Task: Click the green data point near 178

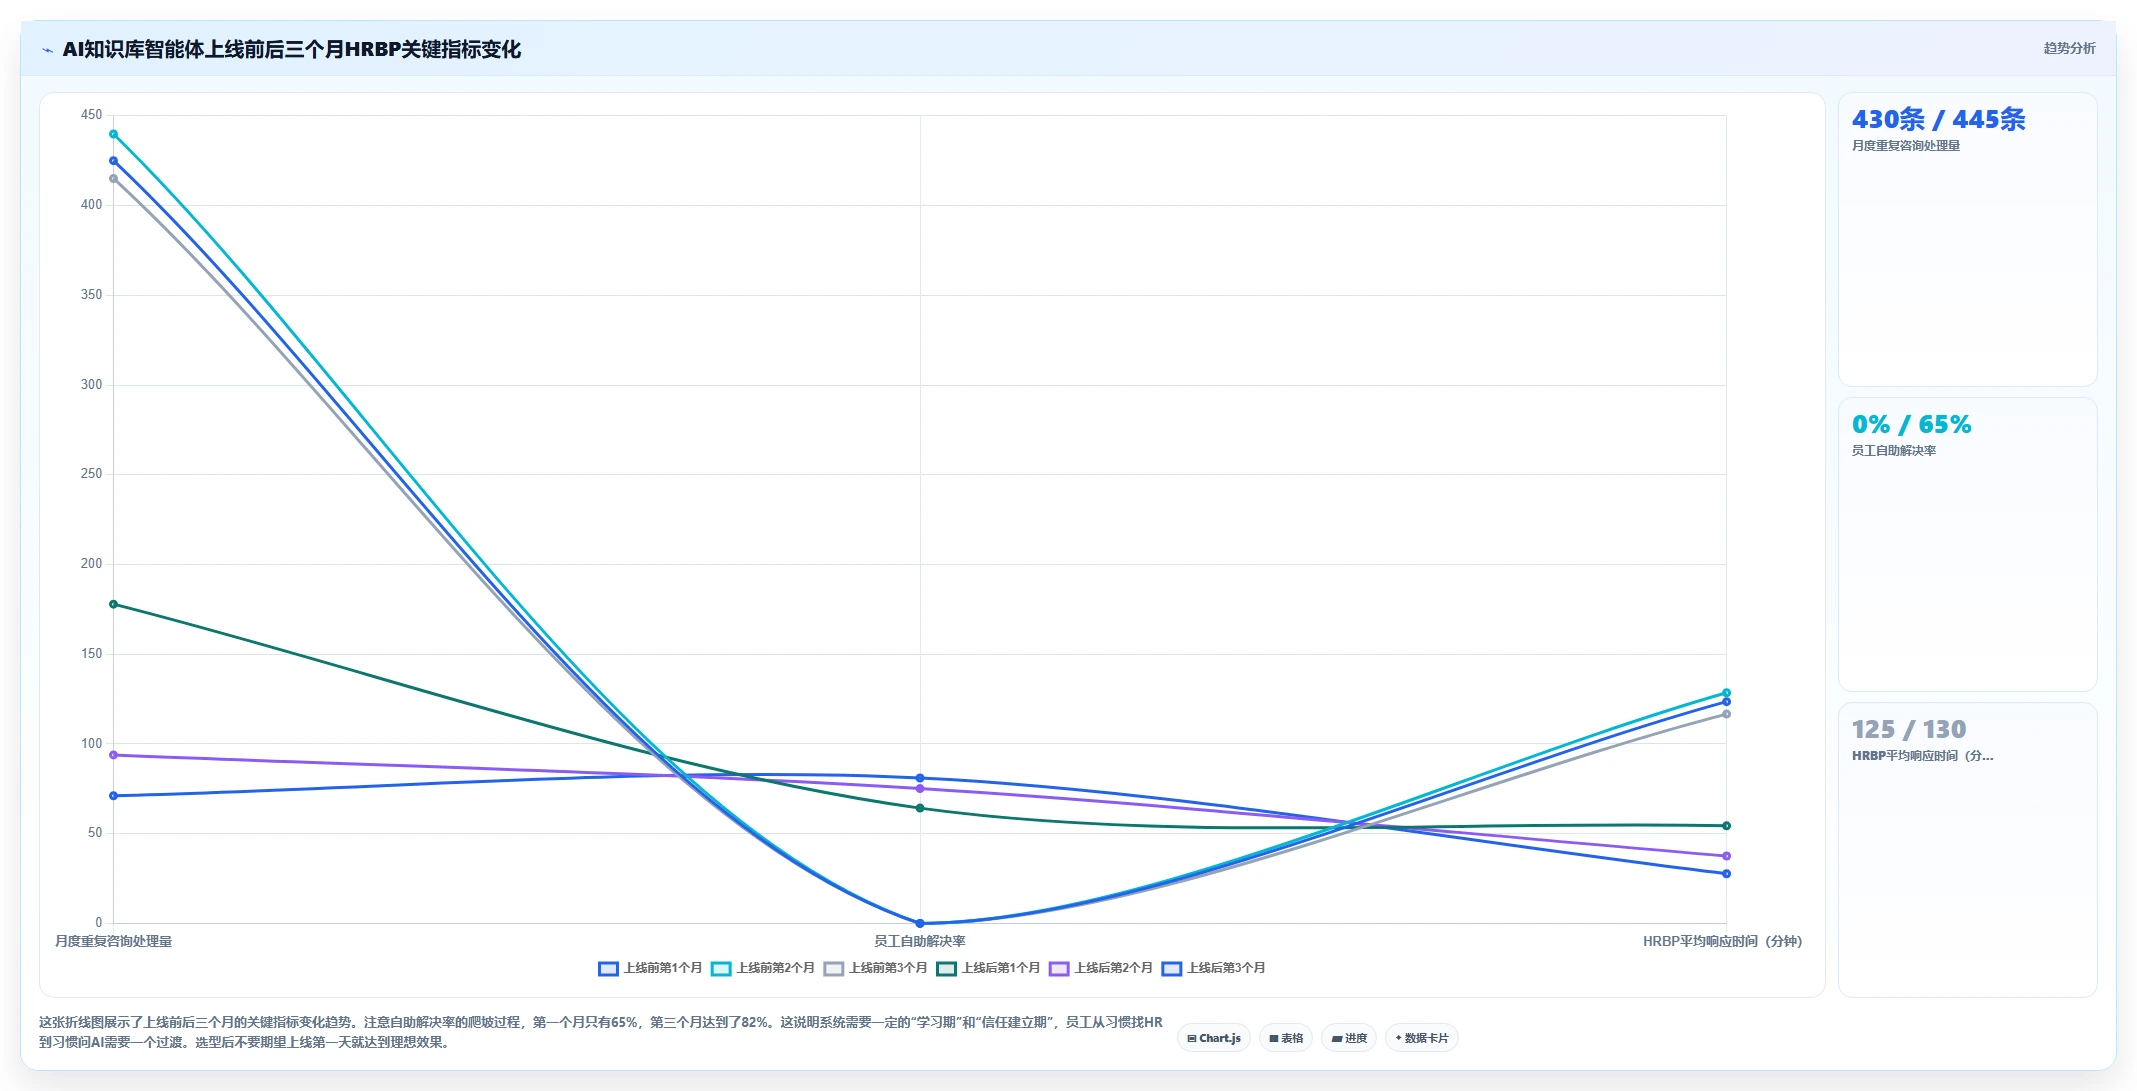Action: 113,604
